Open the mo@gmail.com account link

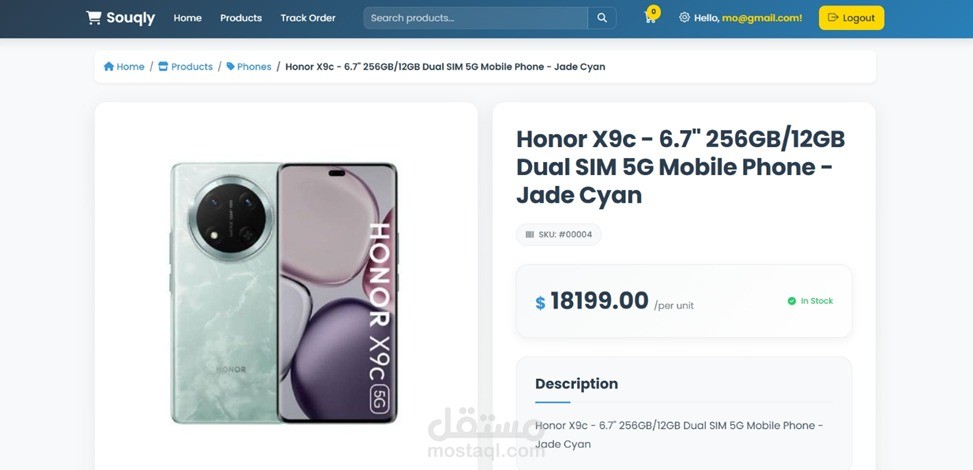[762, 18]
